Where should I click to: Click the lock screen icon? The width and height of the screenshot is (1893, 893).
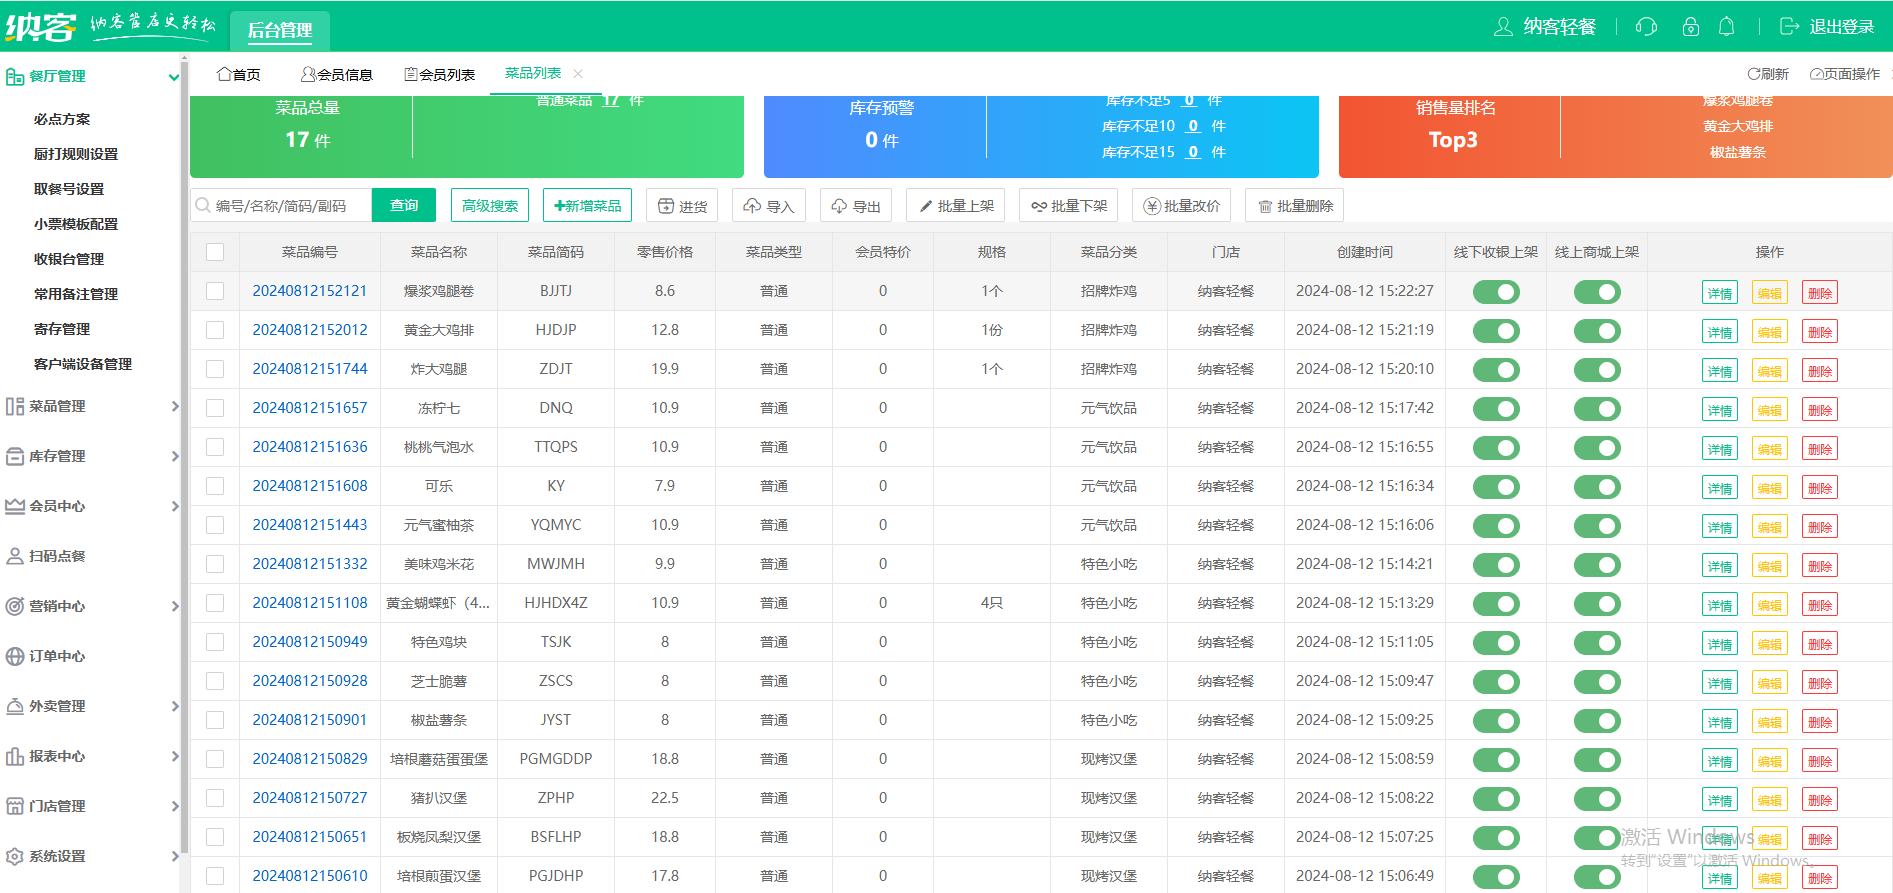point(1690,27)
